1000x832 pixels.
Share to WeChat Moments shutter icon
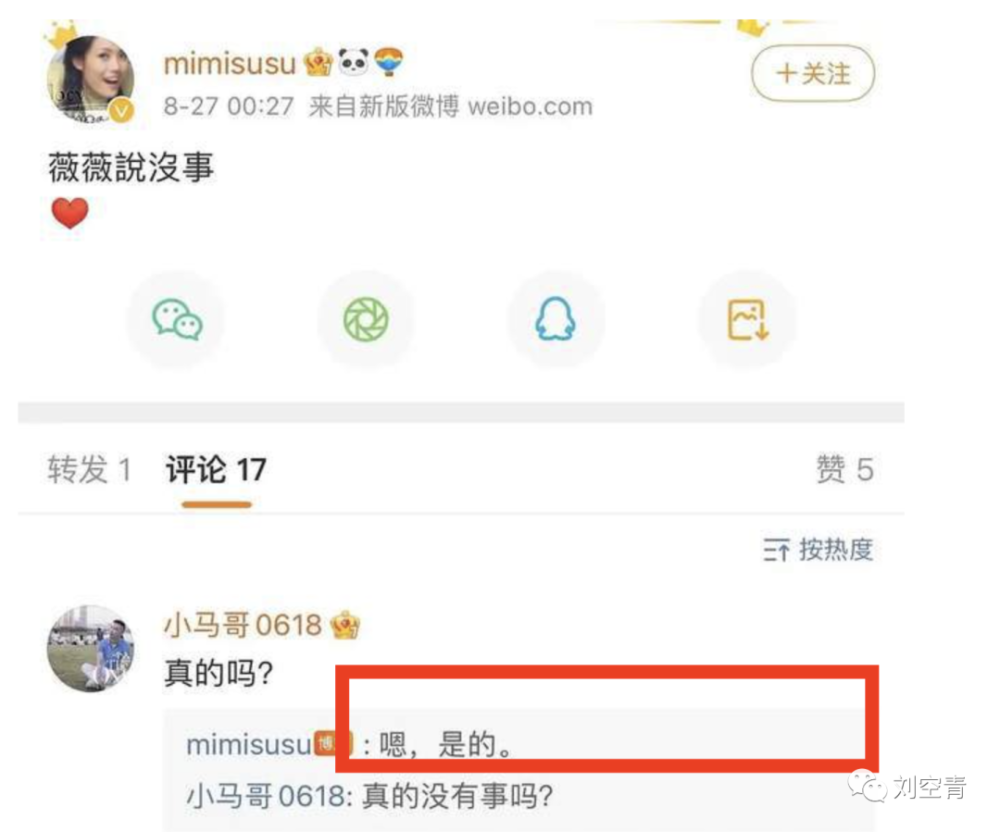point(366,319)
